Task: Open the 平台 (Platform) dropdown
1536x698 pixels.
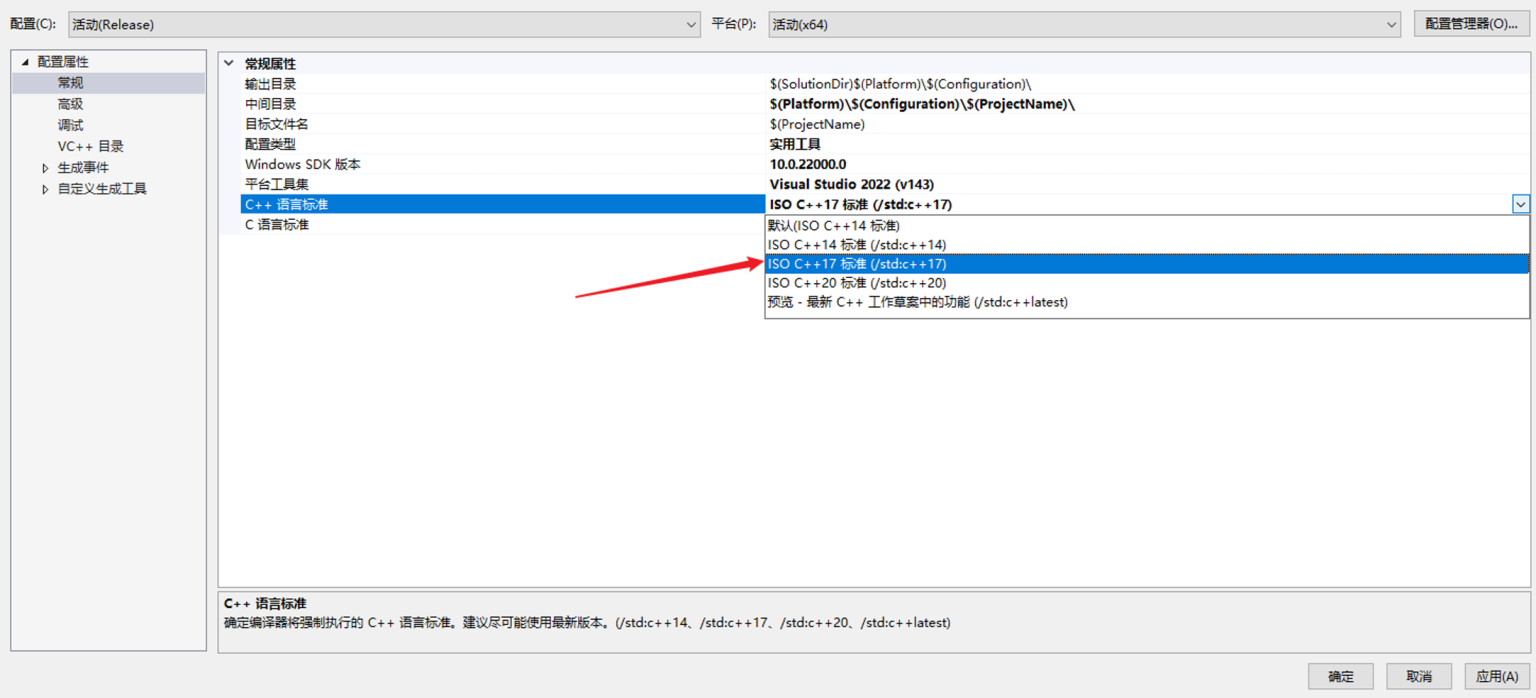Action: pos(1084,25)
